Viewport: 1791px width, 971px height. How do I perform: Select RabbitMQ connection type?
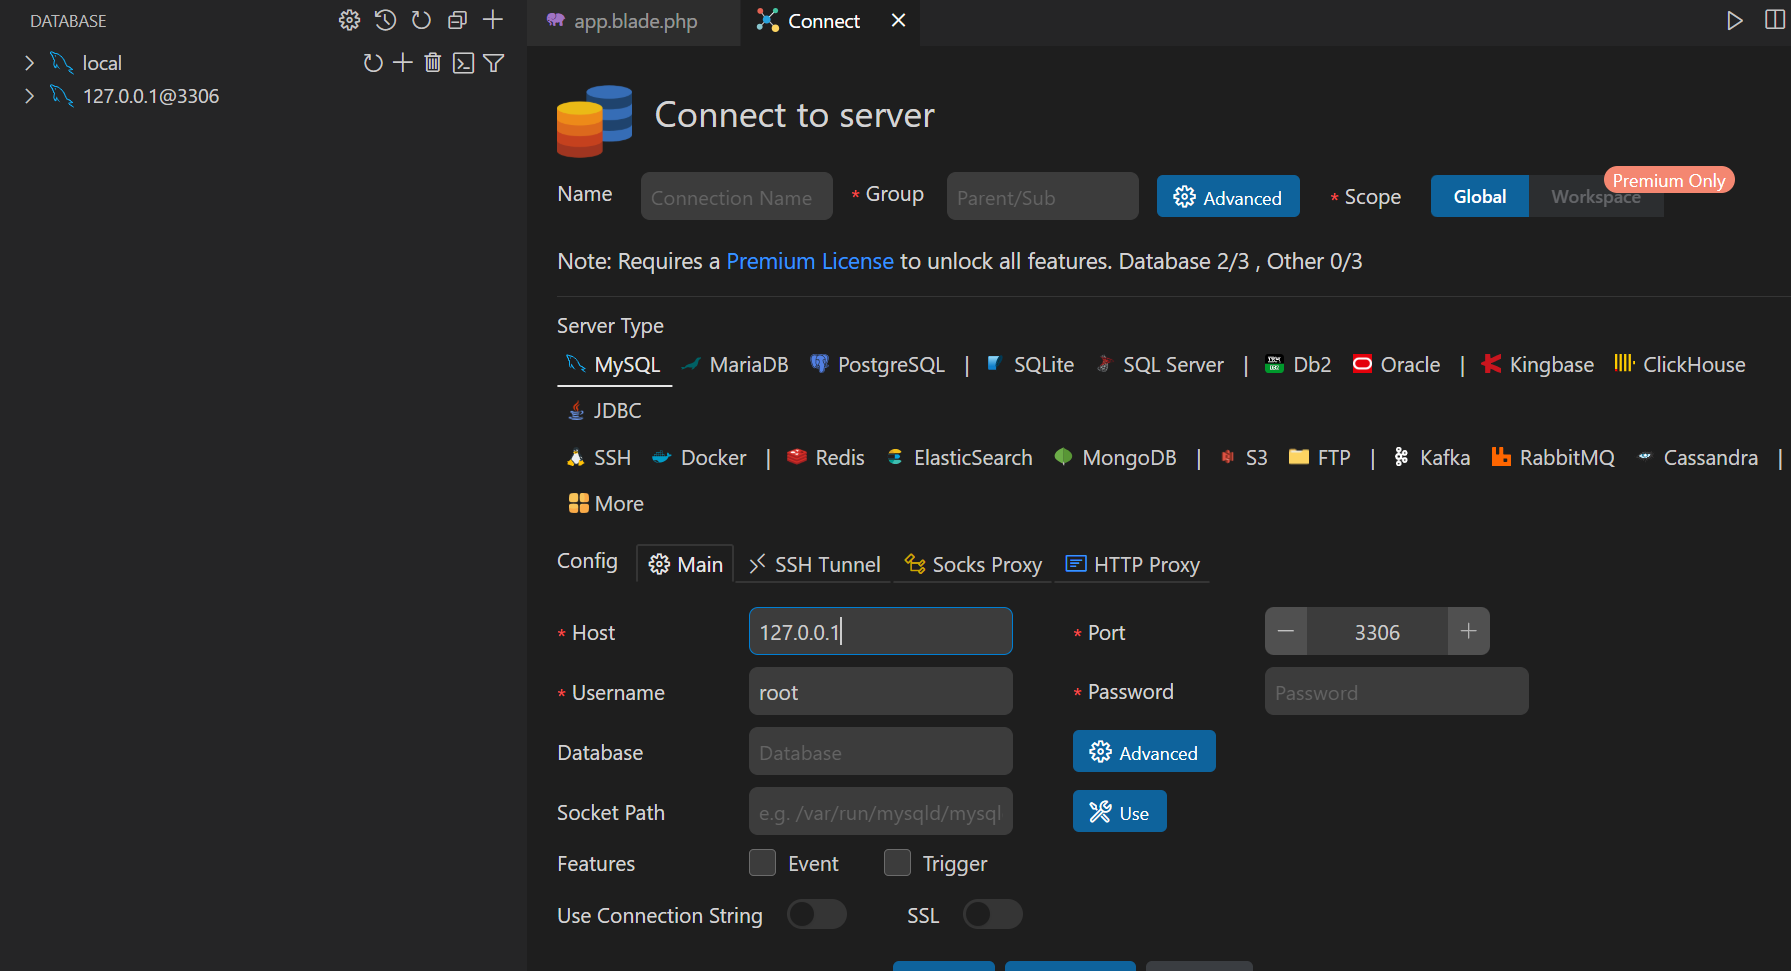coord(1553,458)
